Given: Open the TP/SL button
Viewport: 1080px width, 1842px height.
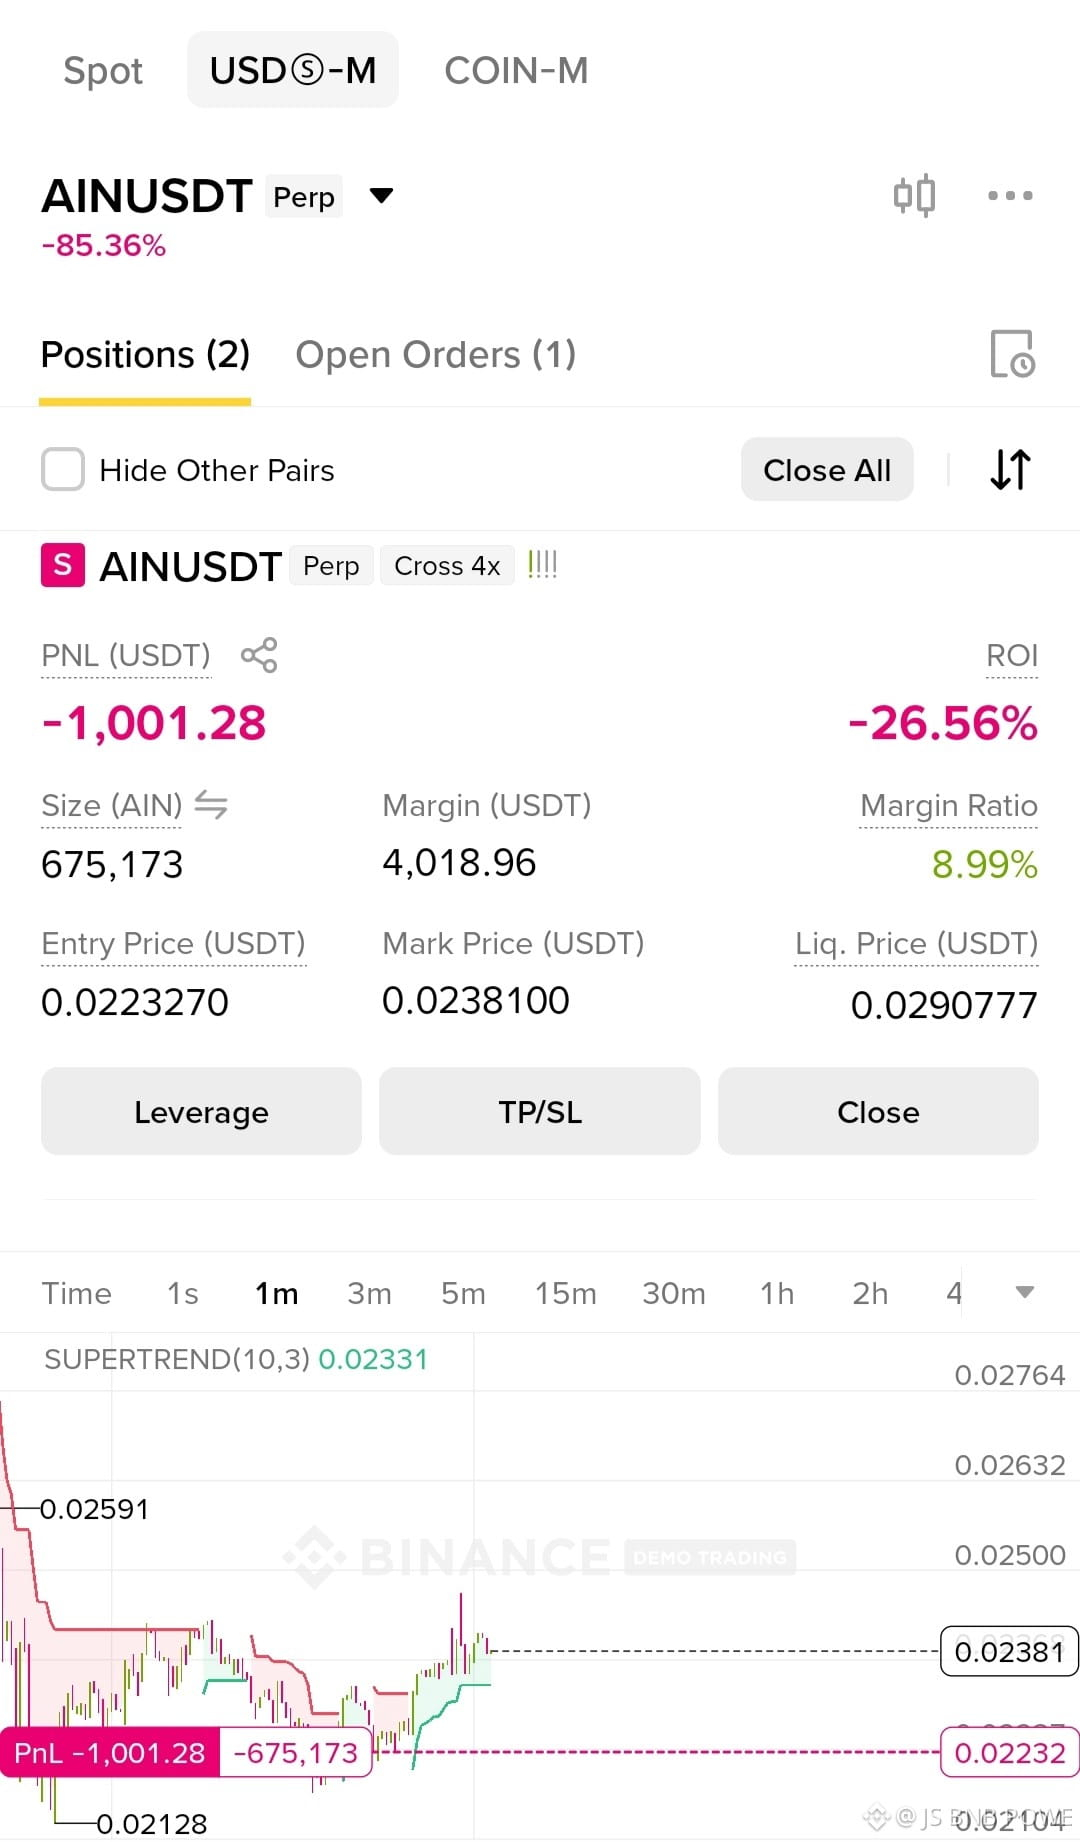Looking at the screenshot, I should click(540, 1111).
